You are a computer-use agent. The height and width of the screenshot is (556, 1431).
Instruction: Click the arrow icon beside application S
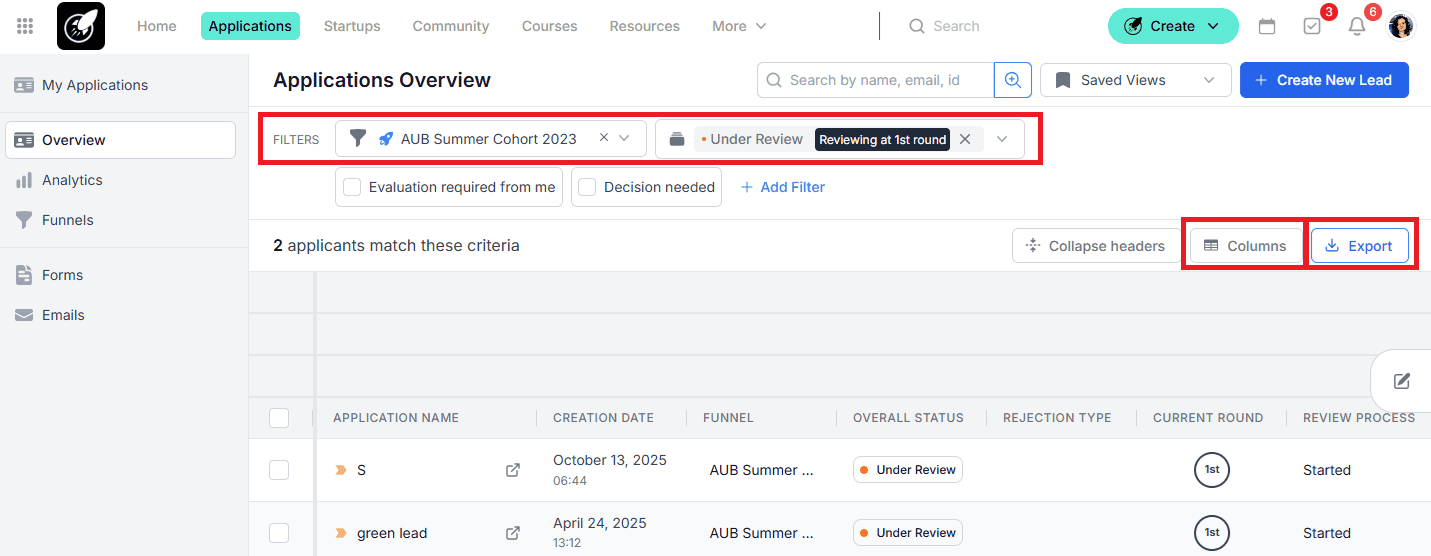(x=341, y=470)
